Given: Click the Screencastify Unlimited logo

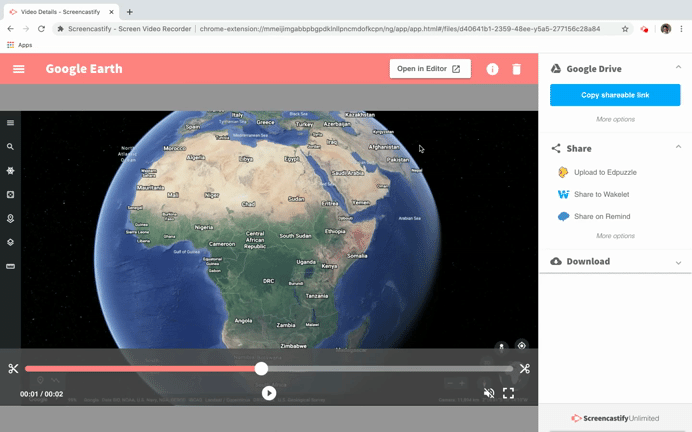Looking at the screenshot, I should coord(615,418).
